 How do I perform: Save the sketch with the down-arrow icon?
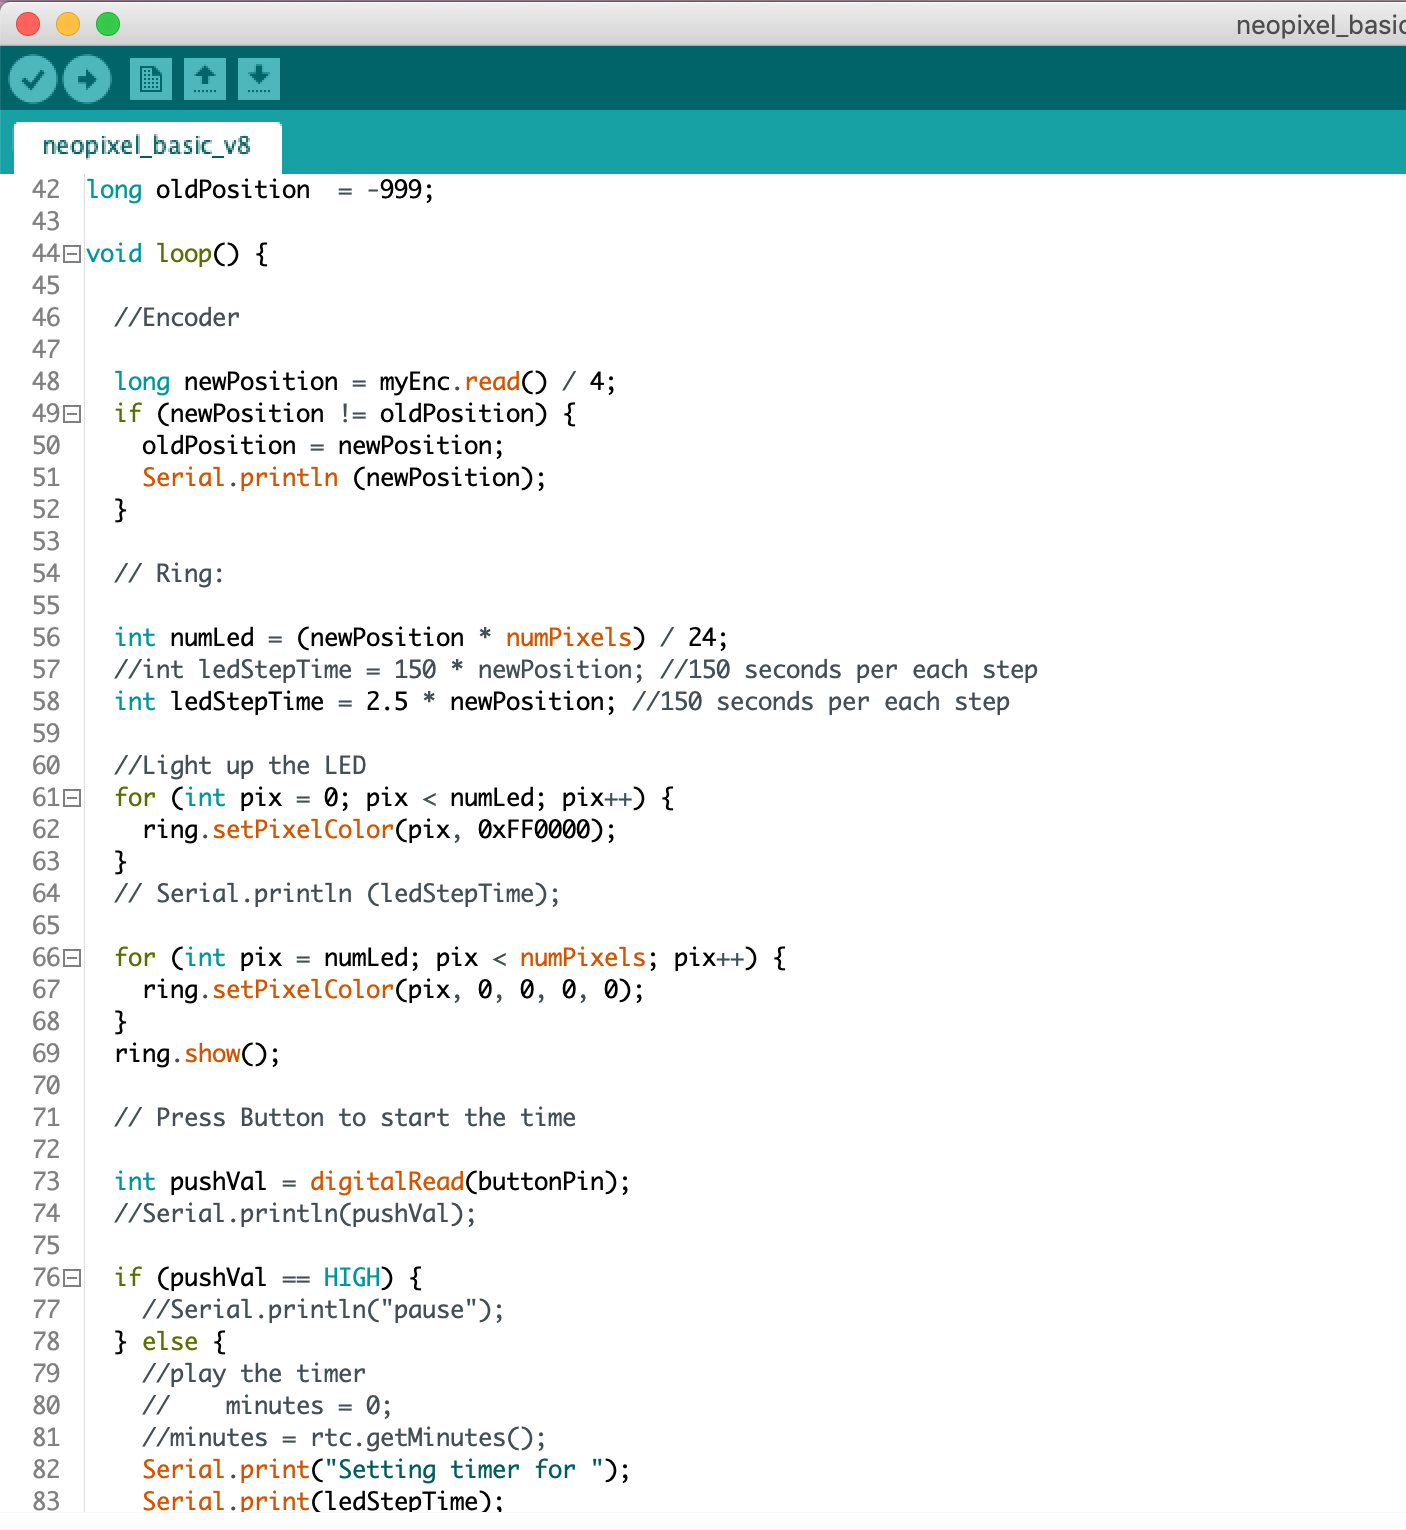coord(259,79)
